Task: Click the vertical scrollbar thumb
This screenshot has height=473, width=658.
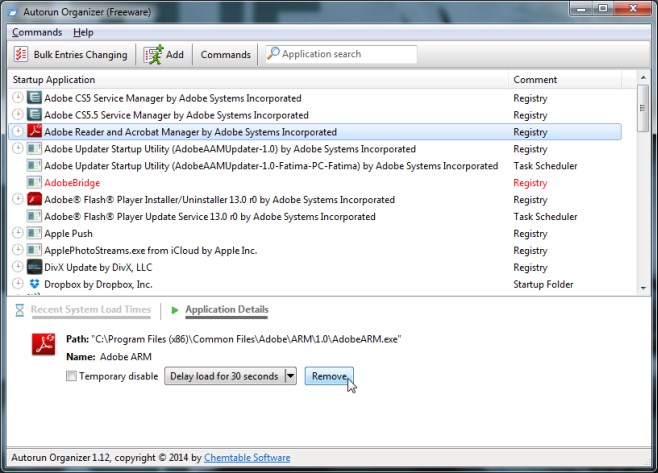Action: tap(643, 108)
